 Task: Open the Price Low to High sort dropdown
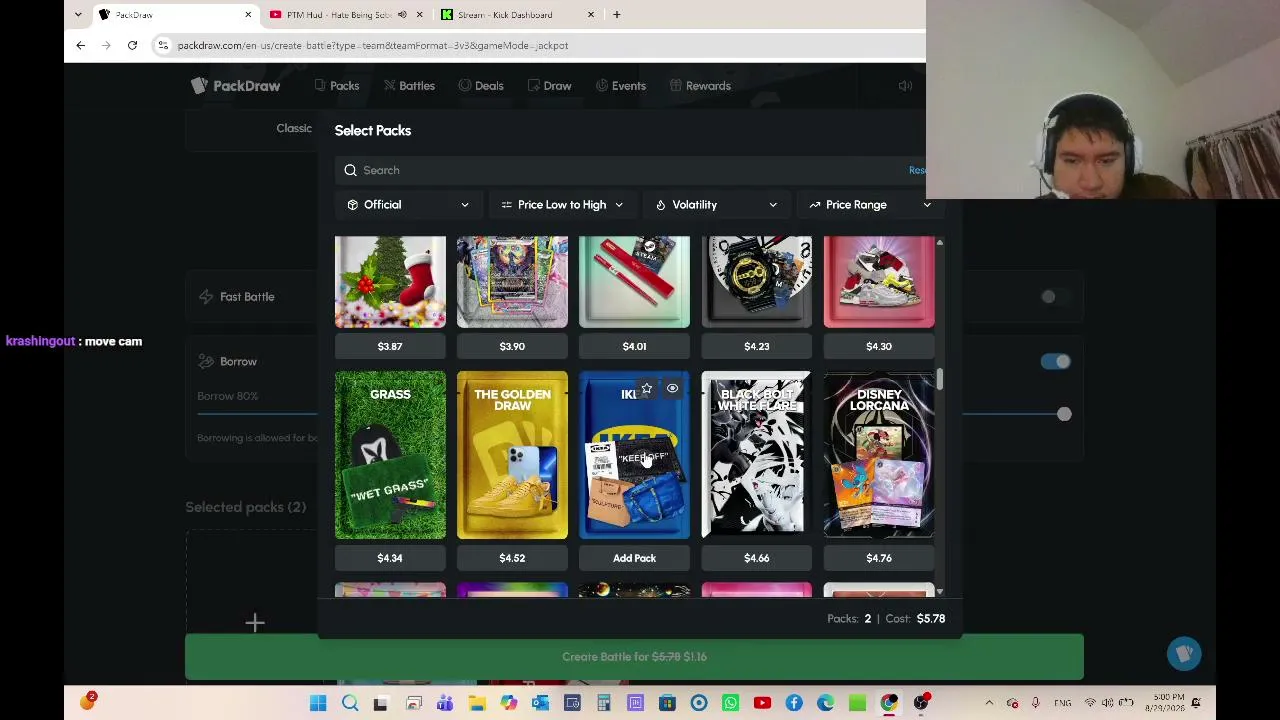562,205
